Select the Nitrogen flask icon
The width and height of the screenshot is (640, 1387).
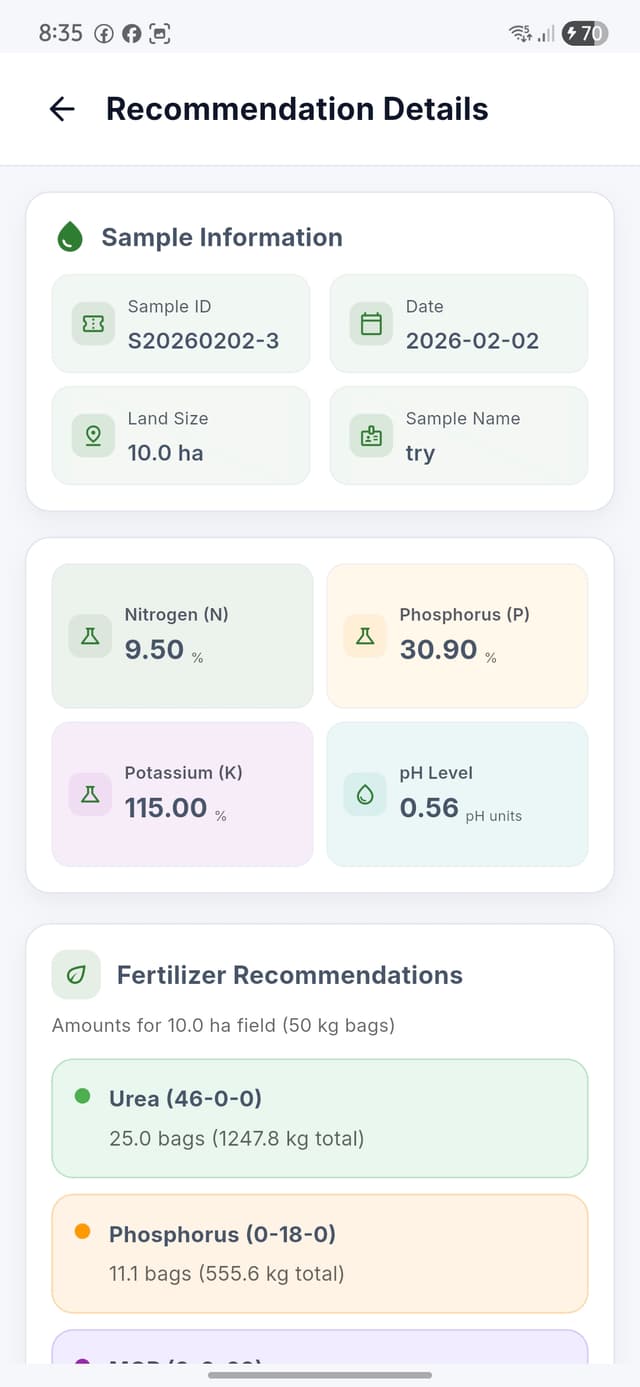coord(89,635)
